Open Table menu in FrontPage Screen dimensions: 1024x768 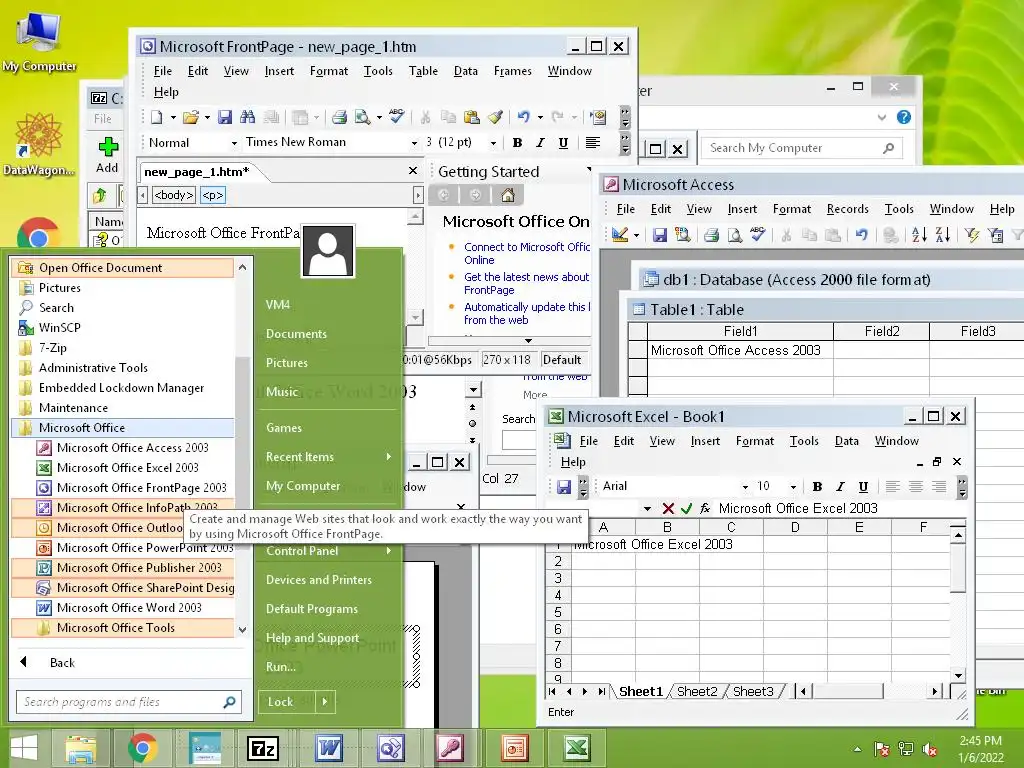pyautogui.click(x=423, y=71)
